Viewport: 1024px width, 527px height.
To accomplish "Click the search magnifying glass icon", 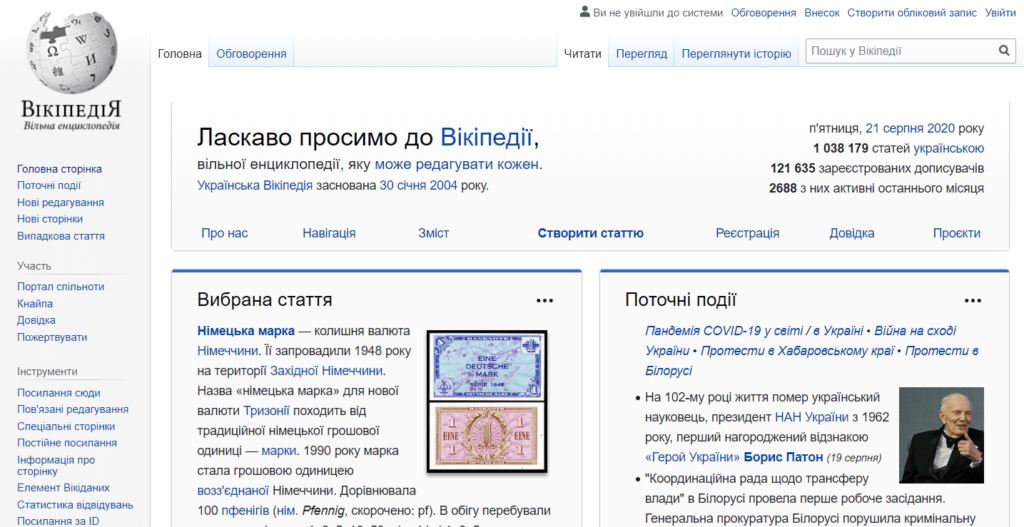I will click(1003, 51).
